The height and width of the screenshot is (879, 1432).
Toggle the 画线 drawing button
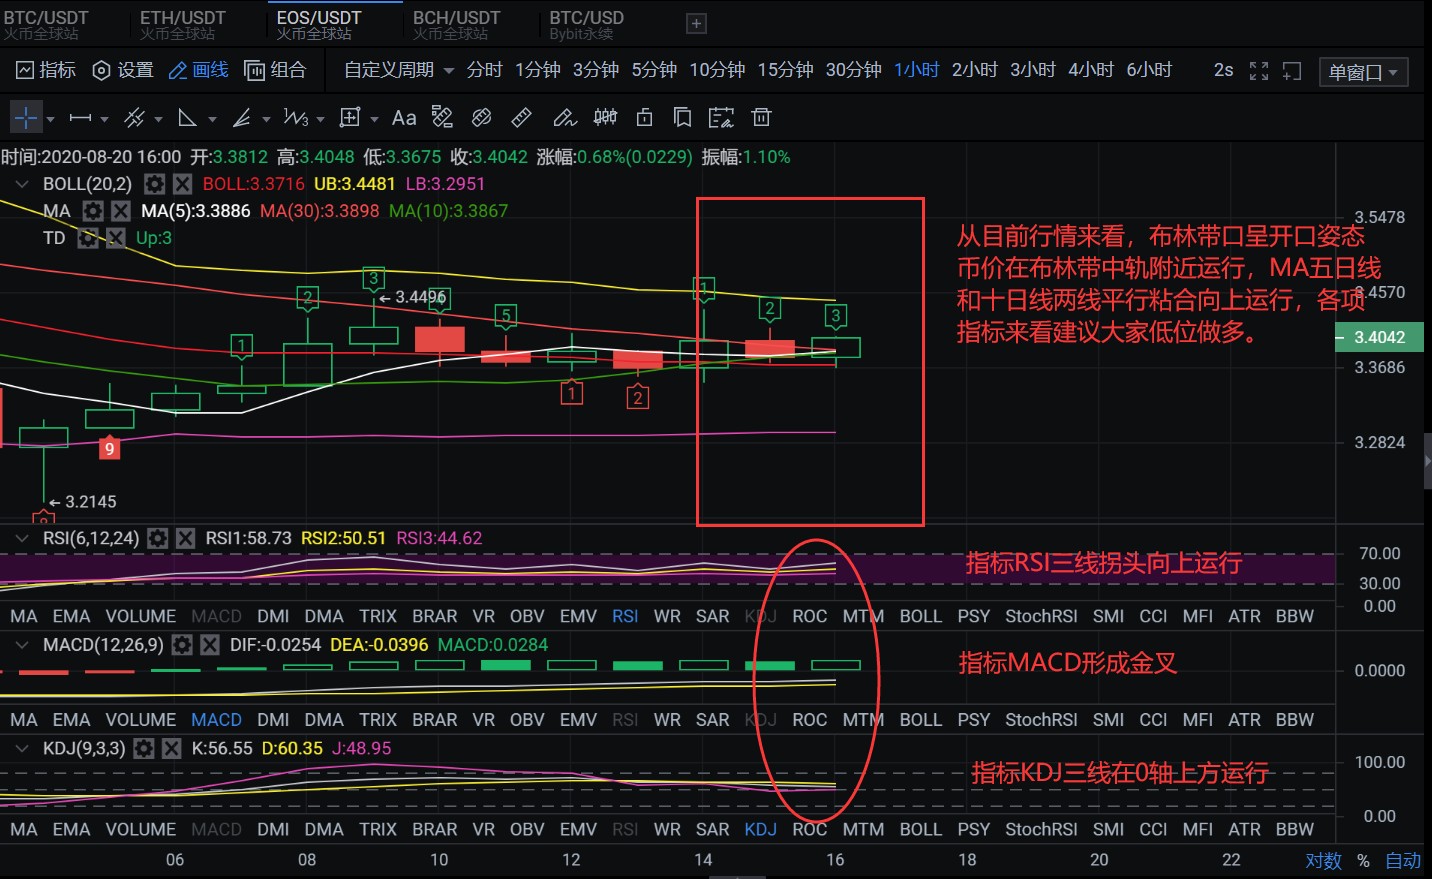(198, 70)
